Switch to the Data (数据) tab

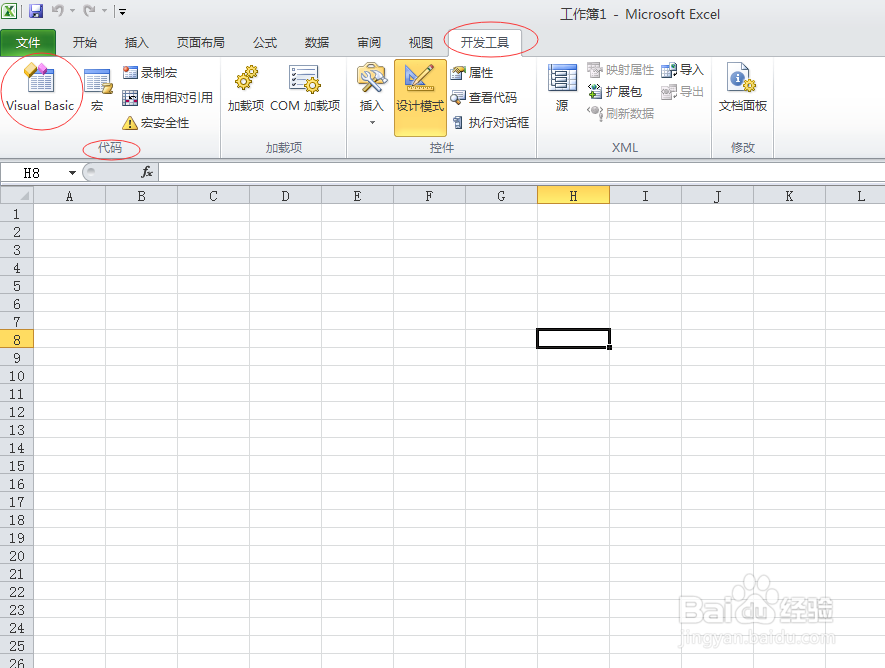tap(317, 42)
